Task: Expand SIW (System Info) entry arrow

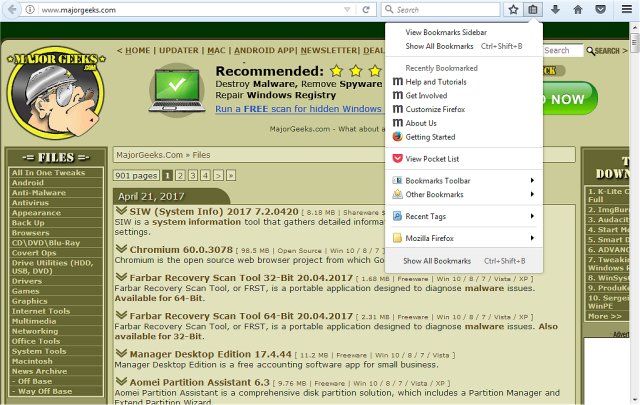Action: pyautogui.click(x=121, y=211)
